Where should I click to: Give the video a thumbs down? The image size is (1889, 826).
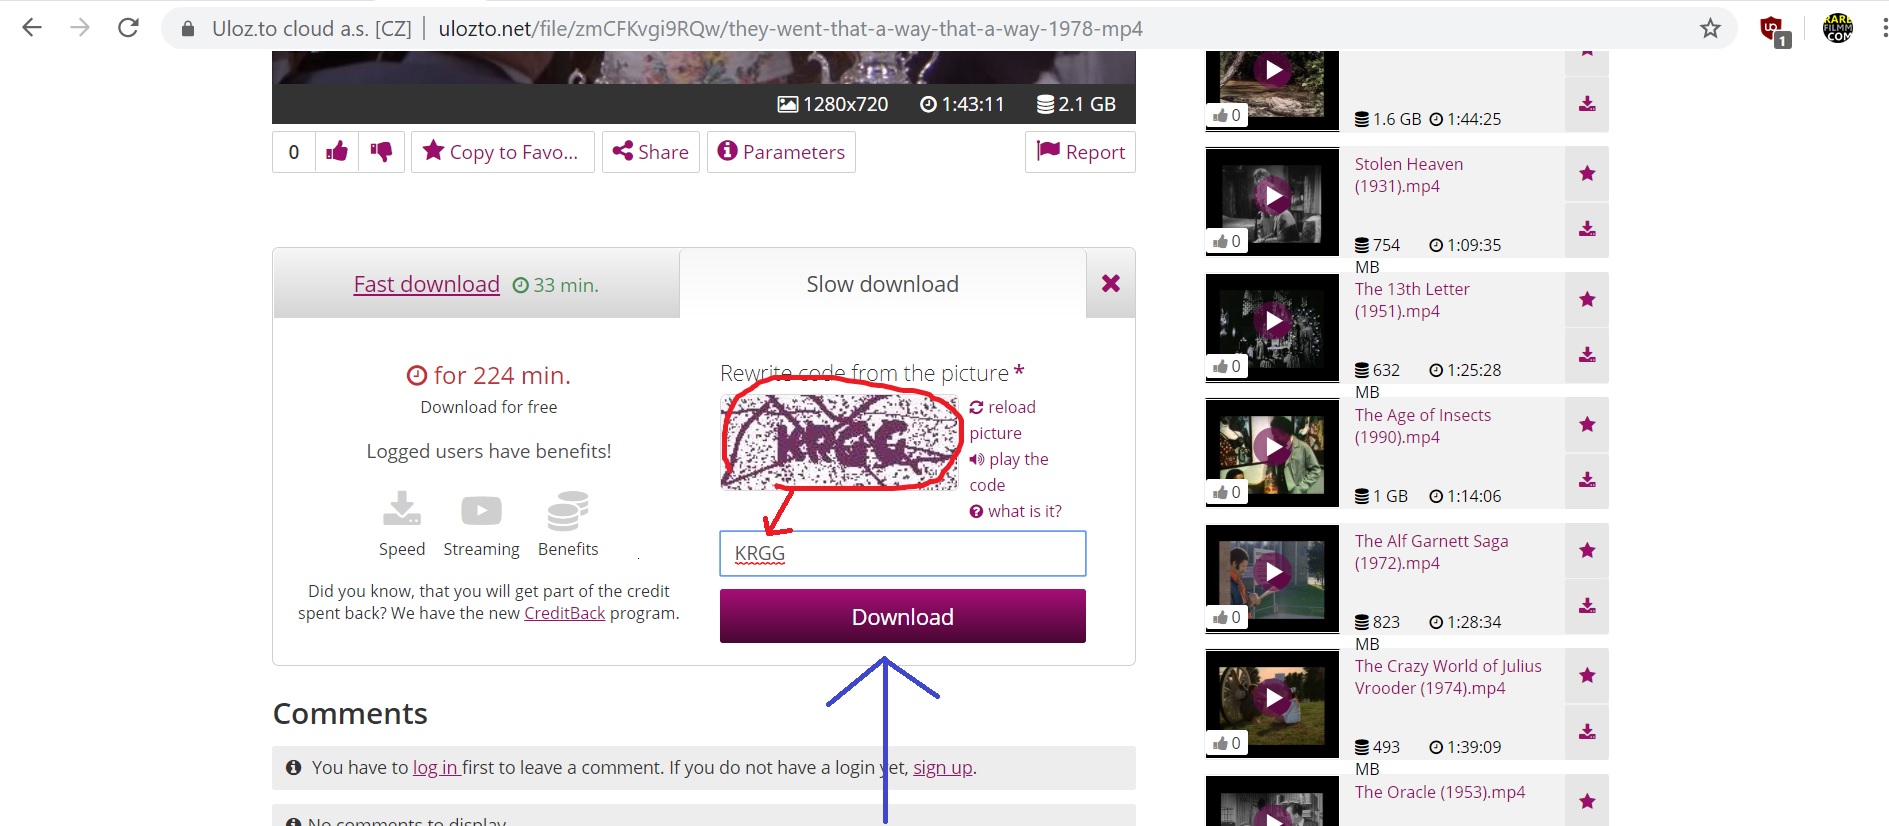382,152
